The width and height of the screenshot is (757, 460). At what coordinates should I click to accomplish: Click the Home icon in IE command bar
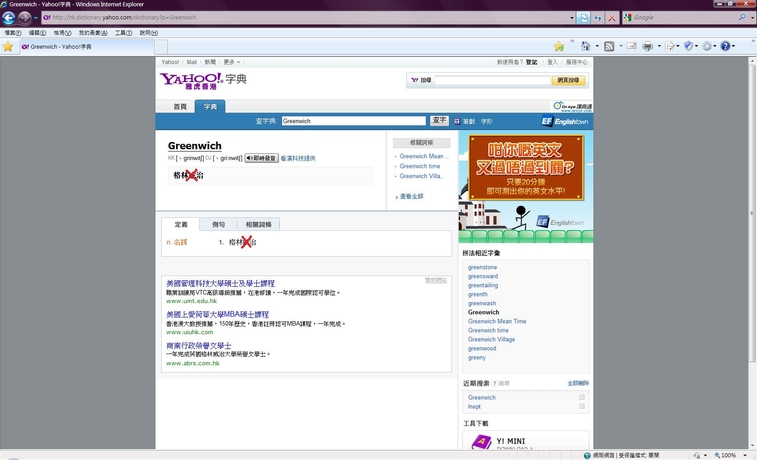pos(583,47)
